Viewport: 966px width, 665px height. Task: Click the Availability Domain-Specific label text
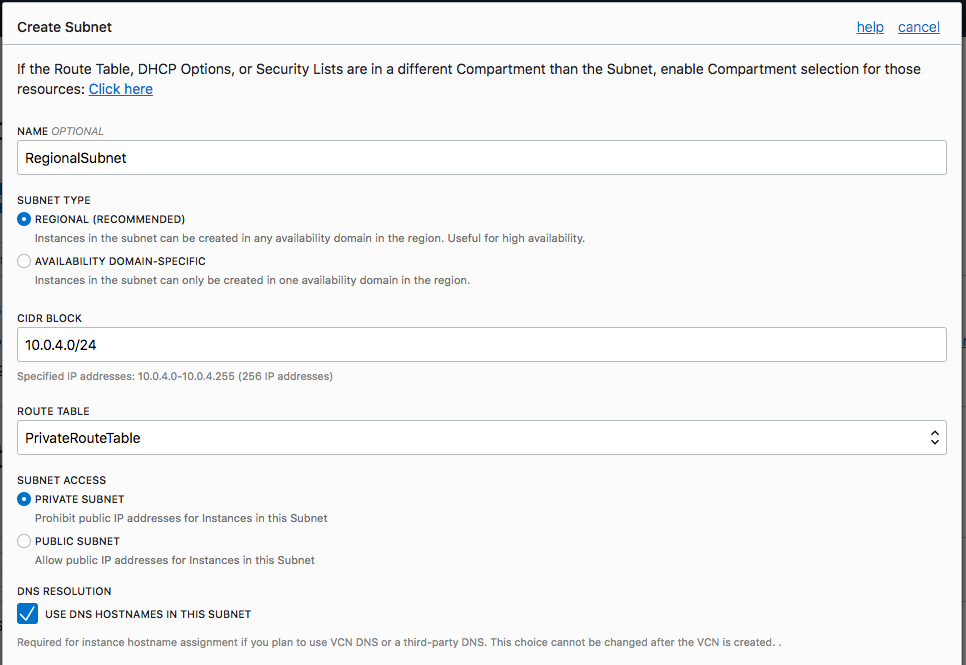click(120, 261)
